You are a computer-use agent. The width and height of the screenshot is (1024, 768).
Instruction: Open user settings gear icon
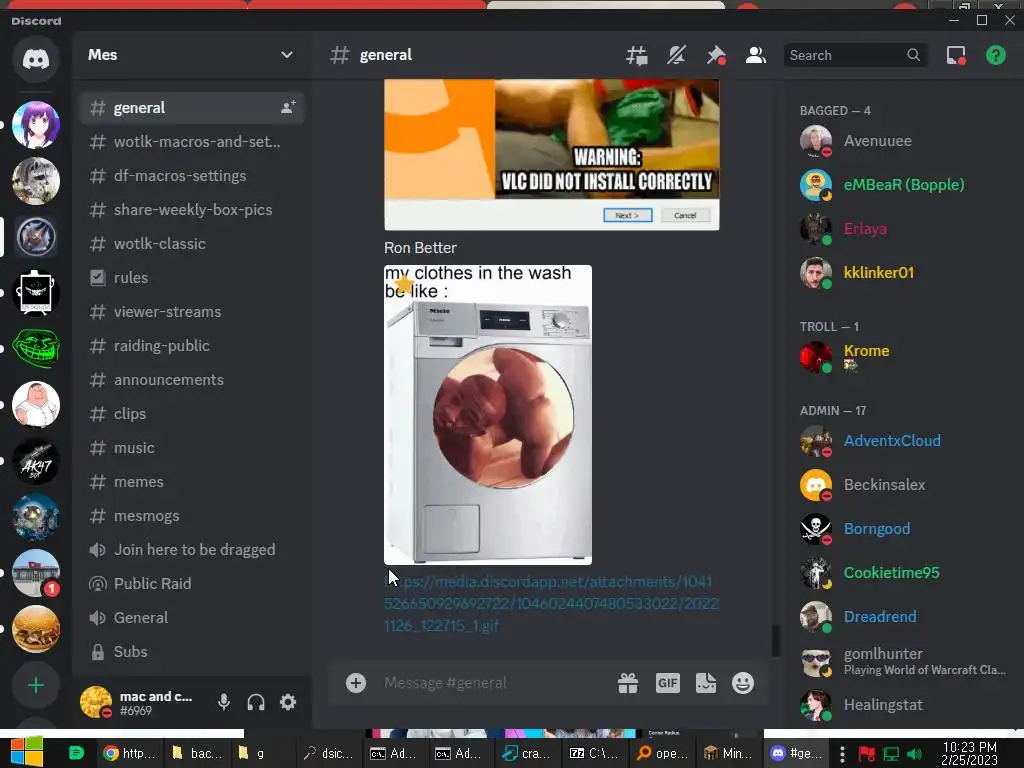288,702
